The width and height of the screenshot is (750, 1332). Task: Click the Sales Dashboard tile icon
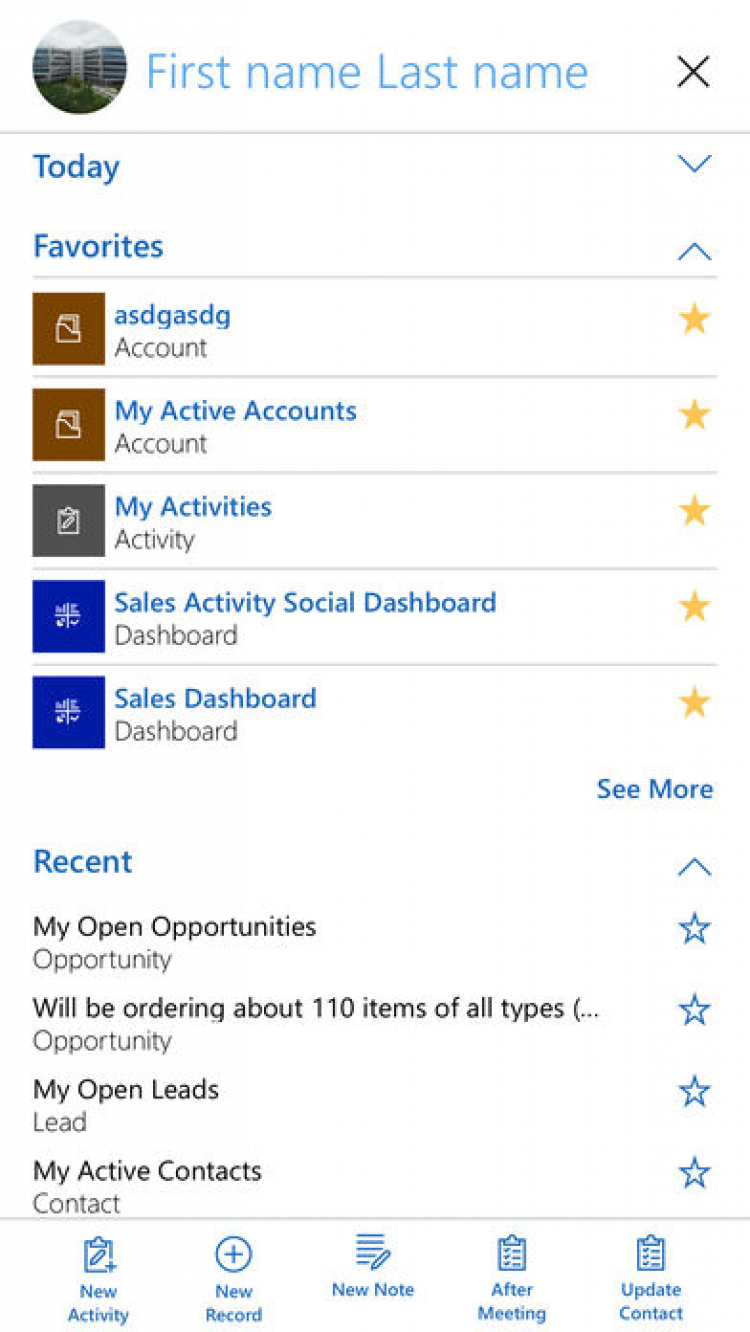(x=68, y=712)
